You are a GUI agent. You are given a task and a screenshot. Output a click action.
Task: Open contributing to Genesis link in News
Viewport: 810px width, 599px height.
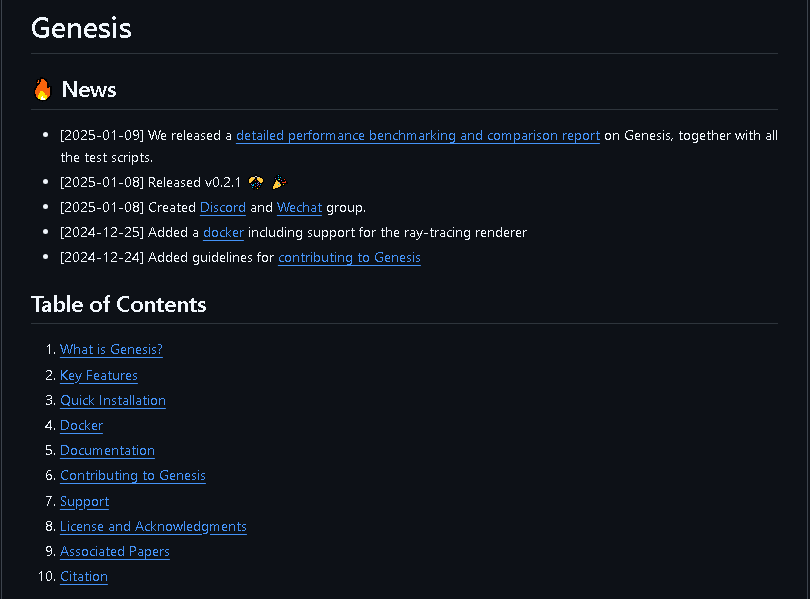click(x=349, y=258)
